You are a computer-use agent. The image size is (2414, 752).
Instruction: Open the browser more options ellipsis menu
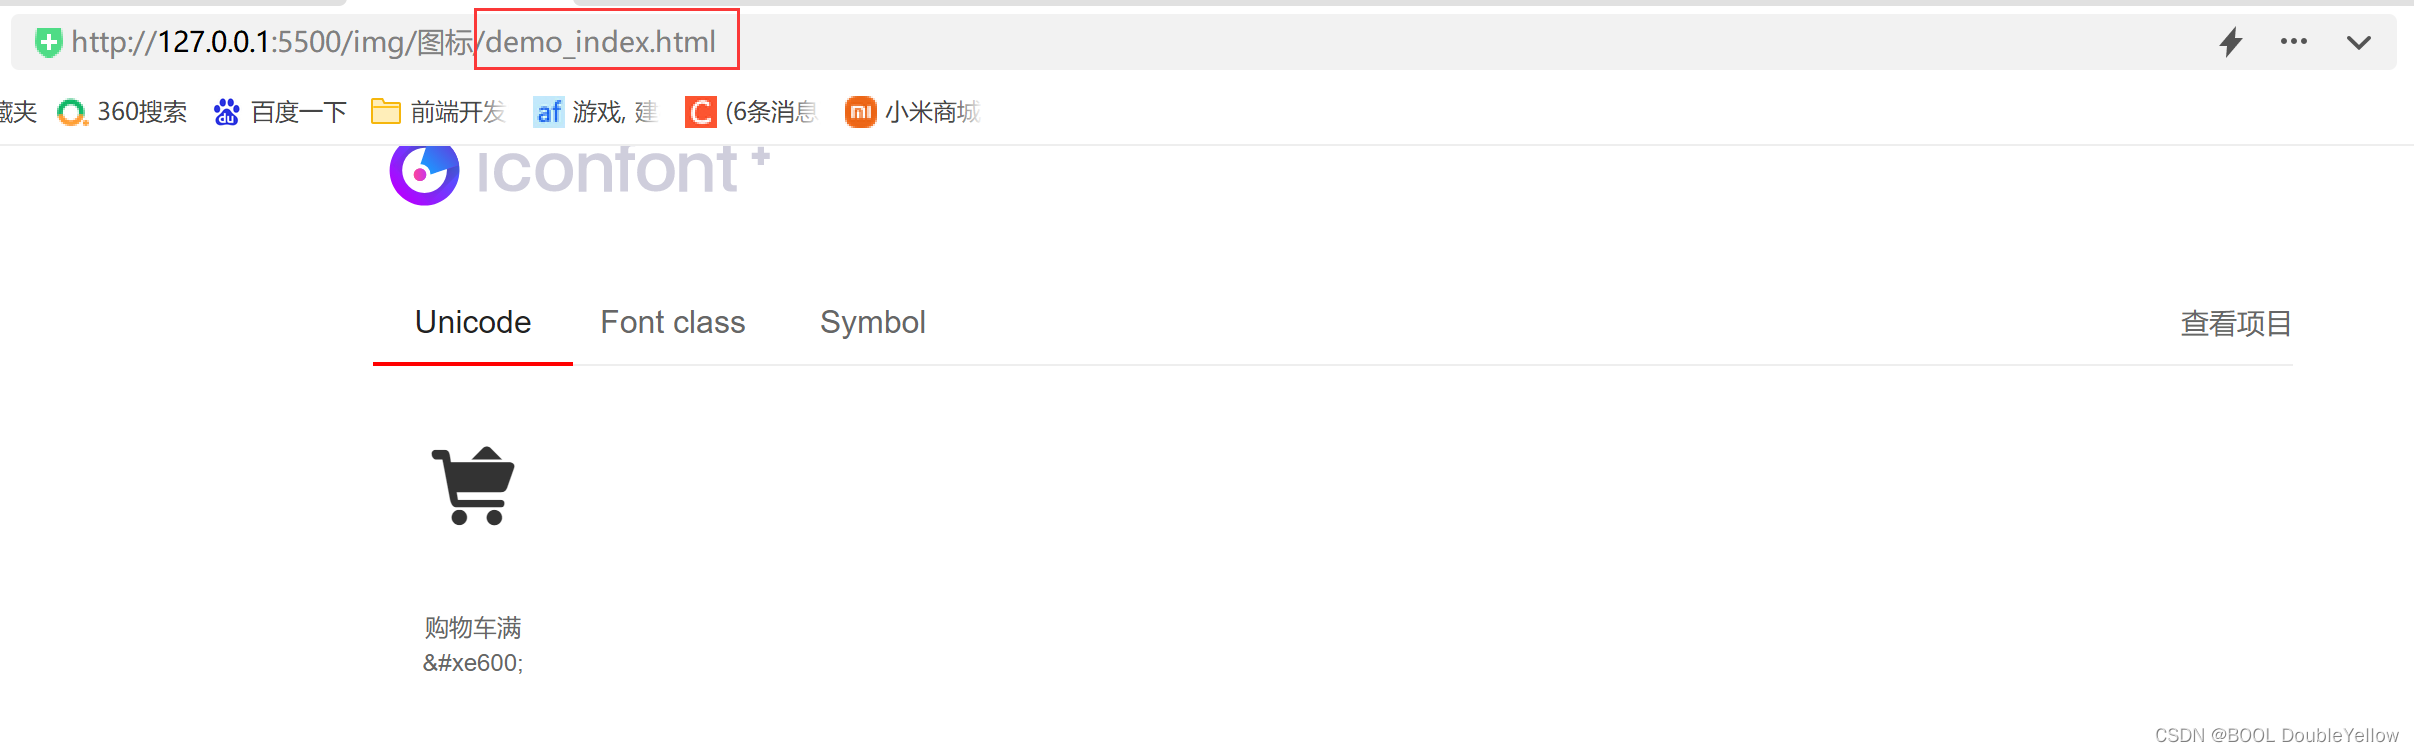click(2294, 42)
